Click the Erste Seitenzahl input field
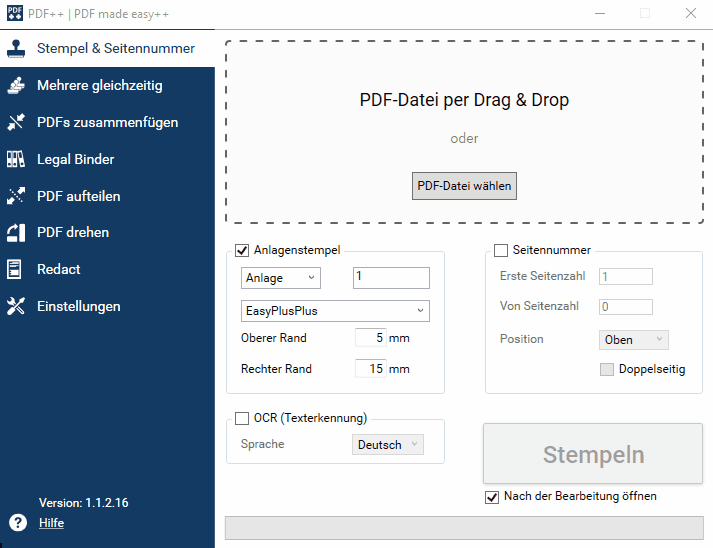The image size is (713, 548). 626,277
